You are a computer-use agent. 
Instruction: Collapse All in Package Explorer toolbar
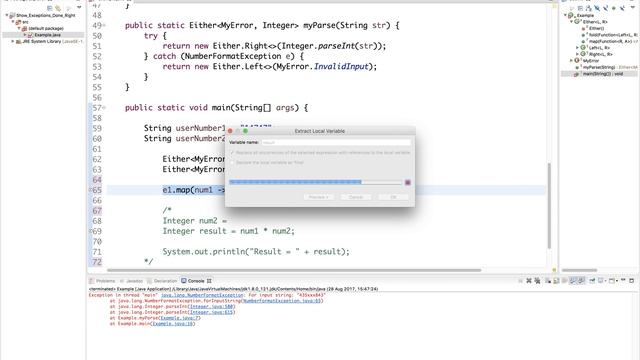tap(50, 8)
